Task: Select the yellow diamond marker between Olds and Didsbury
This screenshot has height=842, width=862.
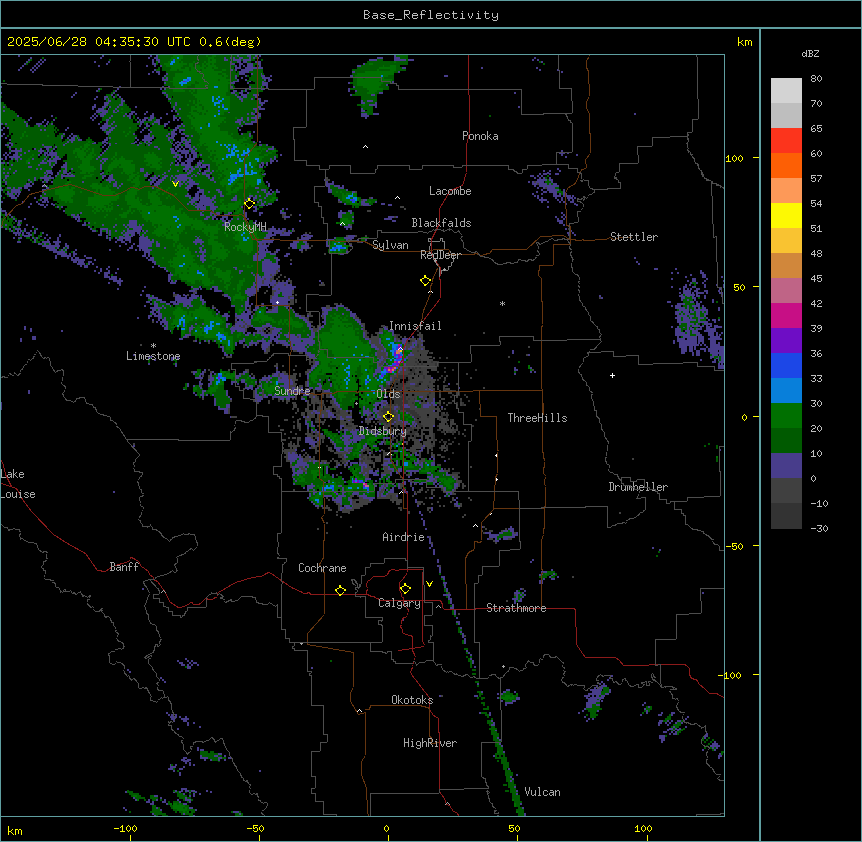Action: (388, 417)
